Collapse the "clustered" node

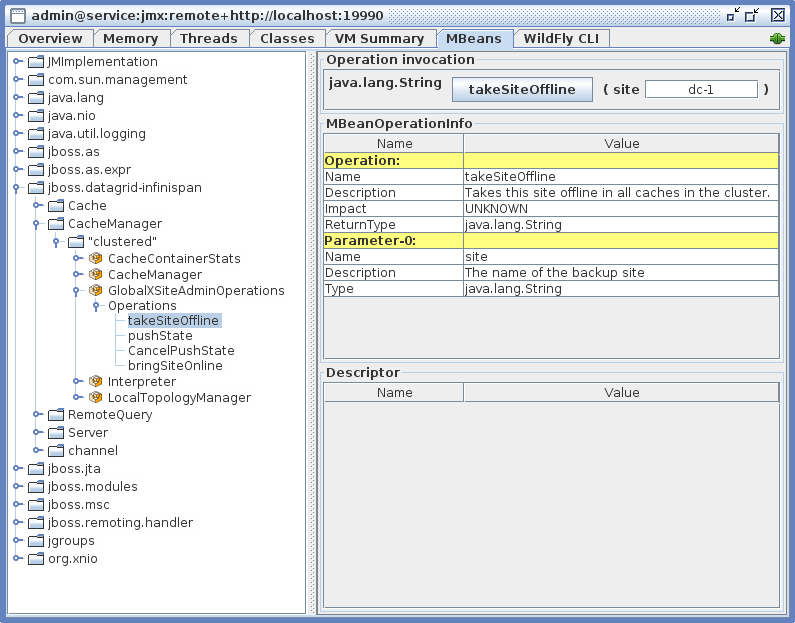click(x=56, y=242)
